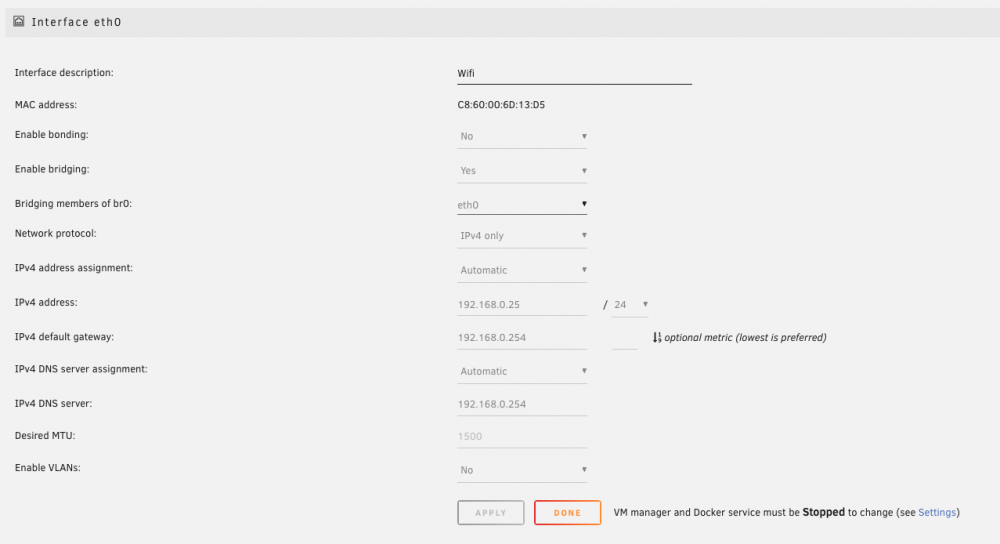Screen dimensions: 1000x544
Task: Open the subnet mask dropdown showing 24
Action: coord(630,304)
